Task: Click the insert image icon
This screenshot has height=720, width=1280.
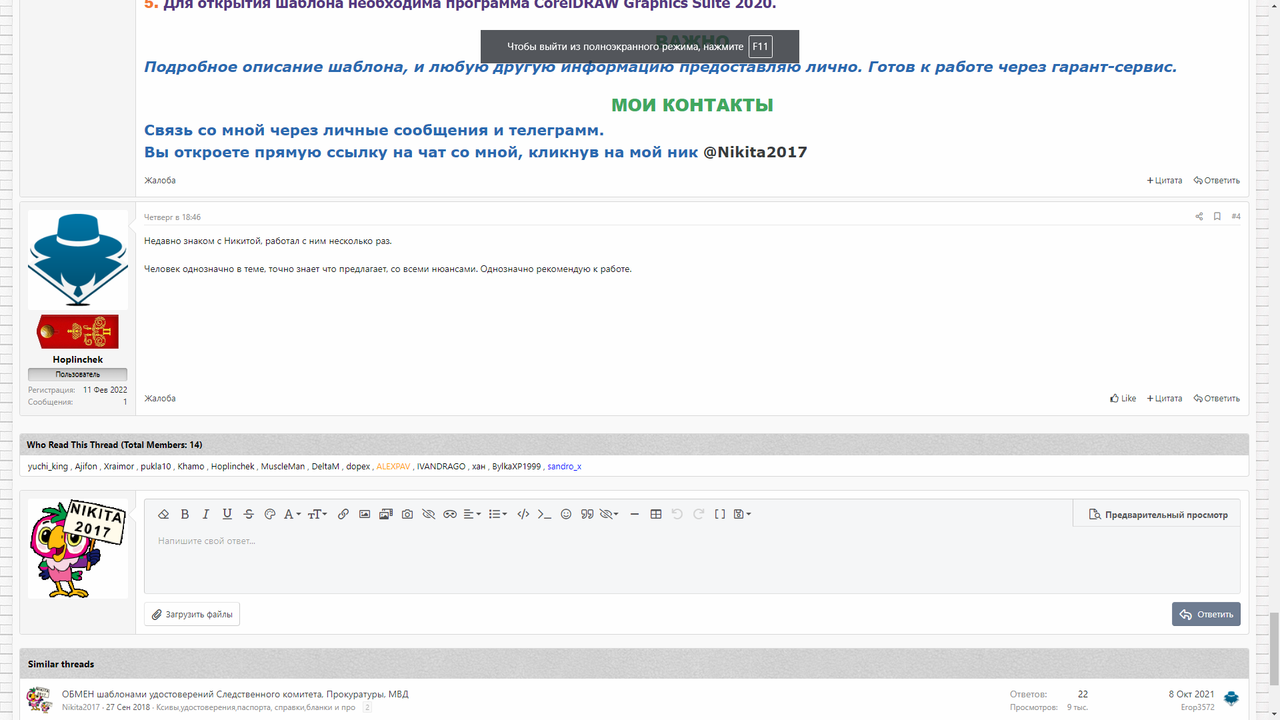Action: [x=364, y=514]
